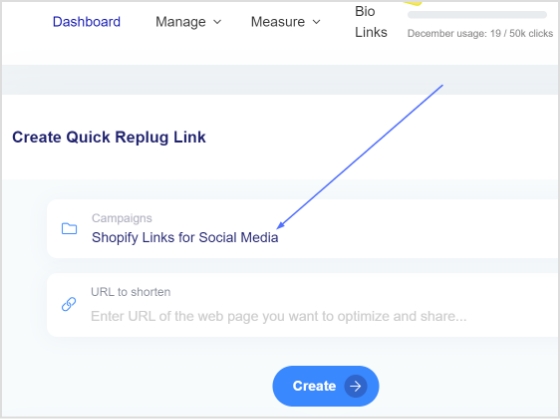The height and width of the screenshot is (419, 560).
Task: Click the December usage clicks text
Action: pos(480,34)
